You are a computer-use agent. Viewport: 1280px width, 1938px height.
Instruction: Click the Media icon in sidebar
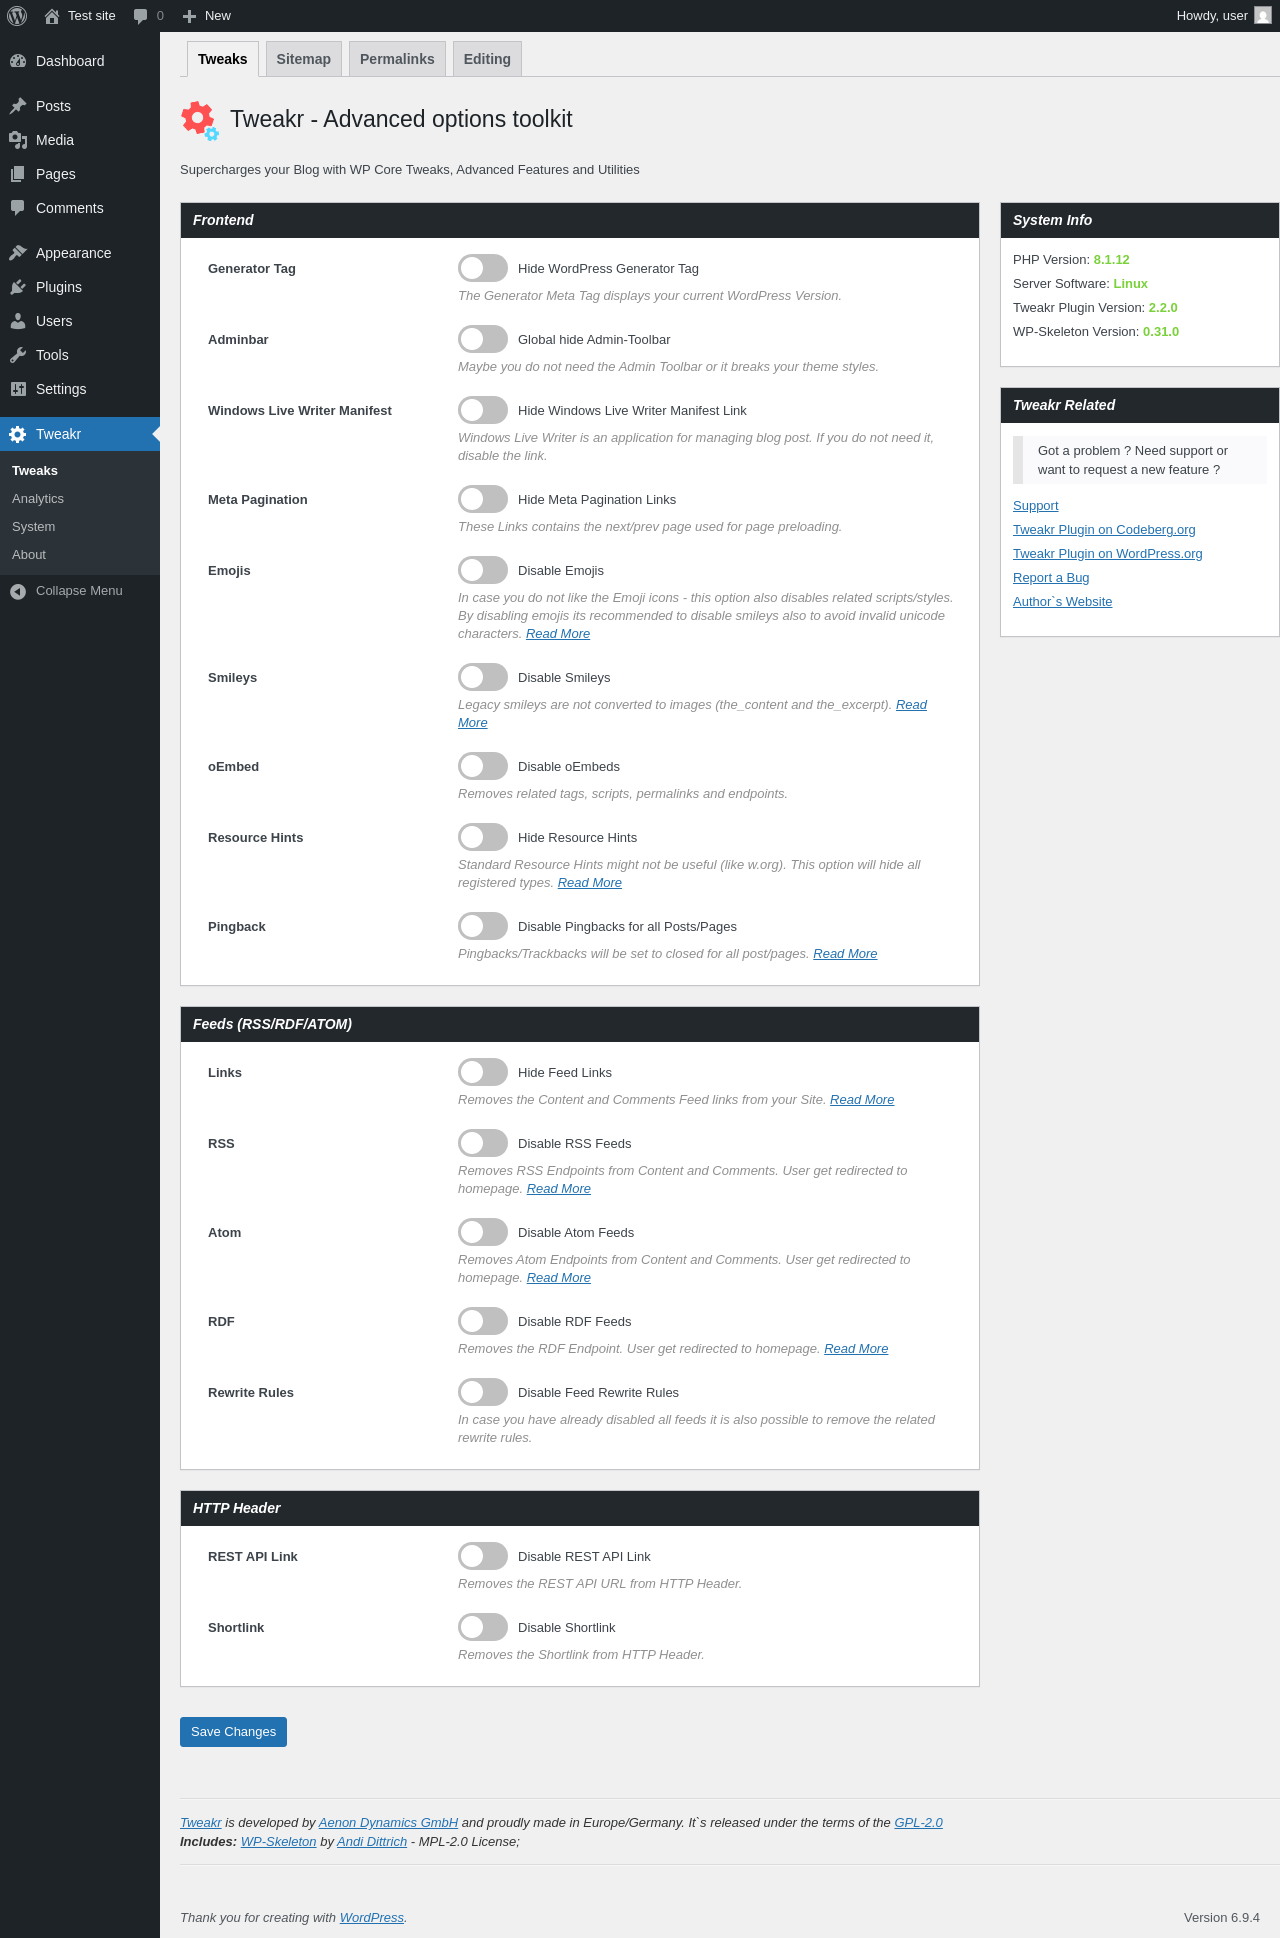click(18, 140)
